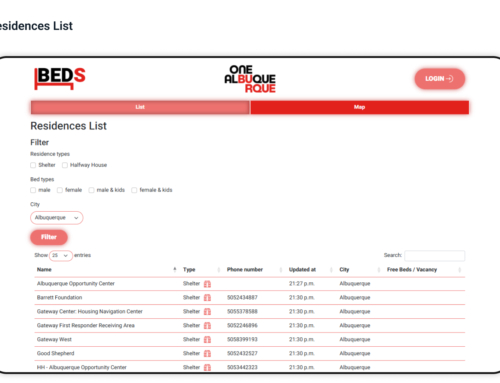Select HH - Albuquerque Opportunity Center name
Viewport: 500px width, 383px height.
82,367
